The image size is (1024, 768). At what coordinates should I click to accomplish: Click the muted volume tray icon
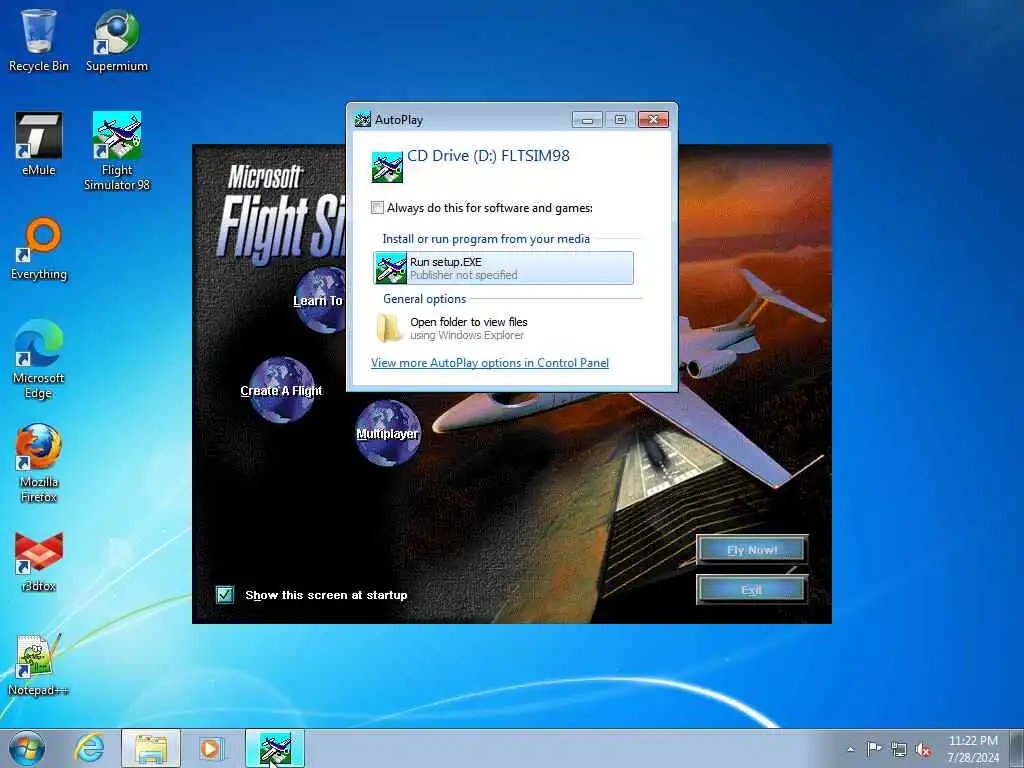(x=923, y=750)
